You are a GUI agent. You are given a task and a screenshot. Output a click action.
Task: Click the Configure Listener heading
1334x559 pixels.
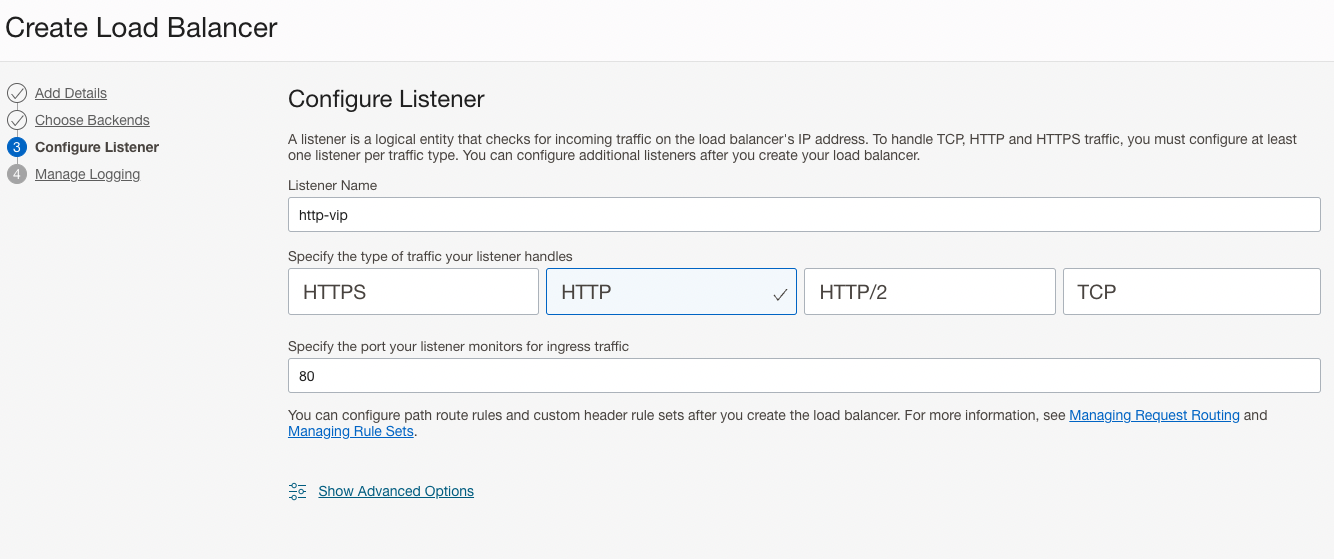tap(386, 99)
